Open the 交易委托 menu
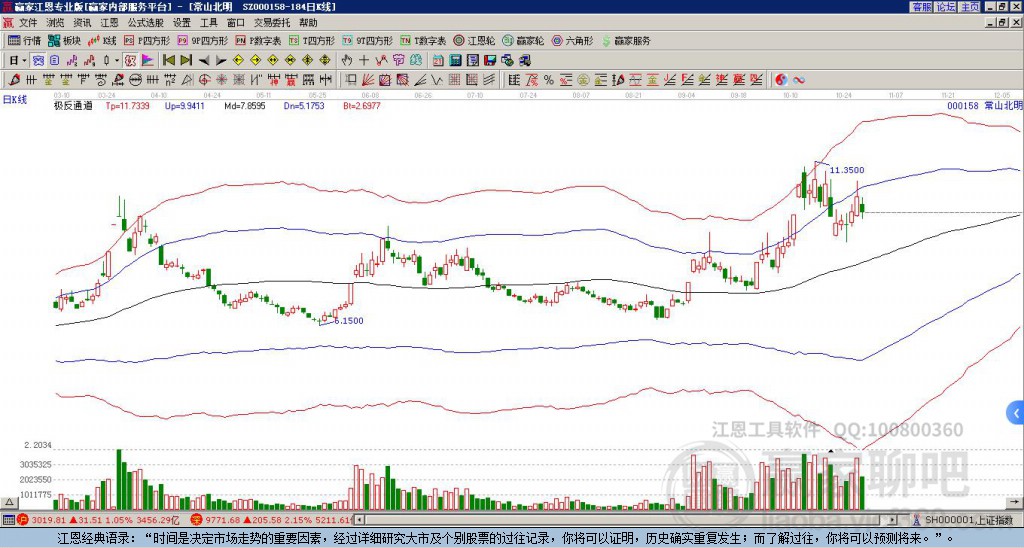The image size is (1024, 548). click(272, 23)
